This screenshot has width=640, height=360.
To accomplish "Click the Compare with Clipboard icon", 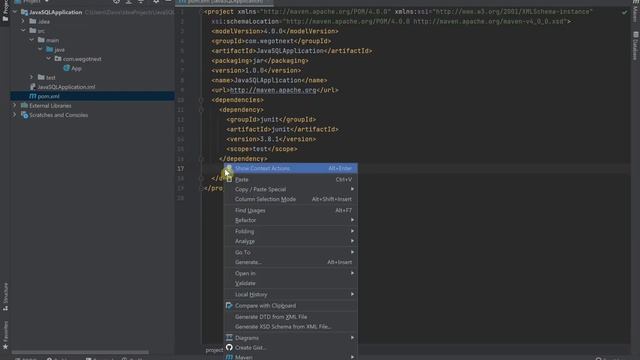I will tap(229, 305).
